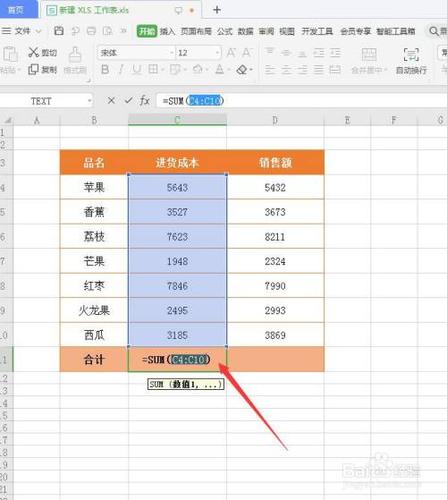Click the increase indent icon
This screenshot has width=447, height=500.
pos(335,53)
